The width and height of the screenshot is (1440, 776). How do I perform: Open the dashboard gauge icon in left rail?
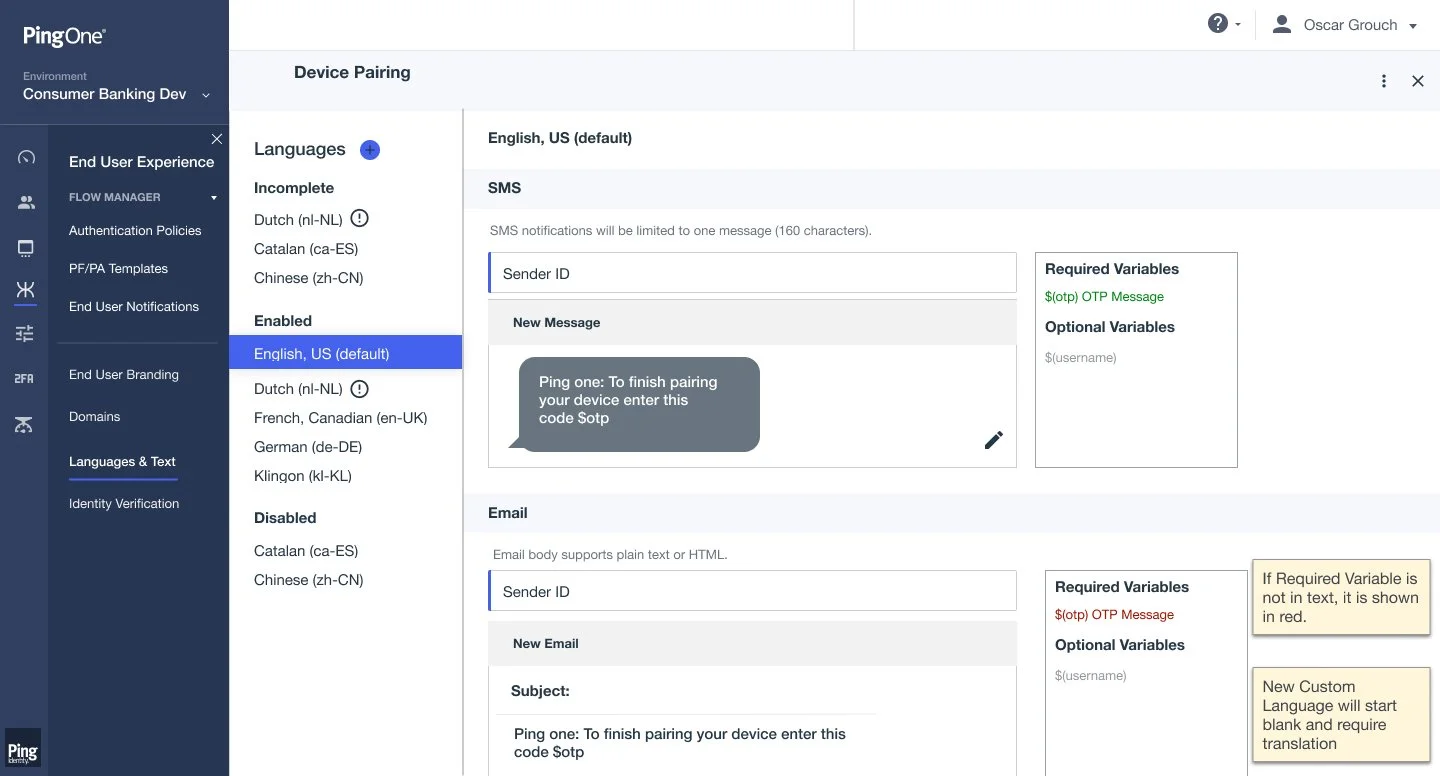26,157
